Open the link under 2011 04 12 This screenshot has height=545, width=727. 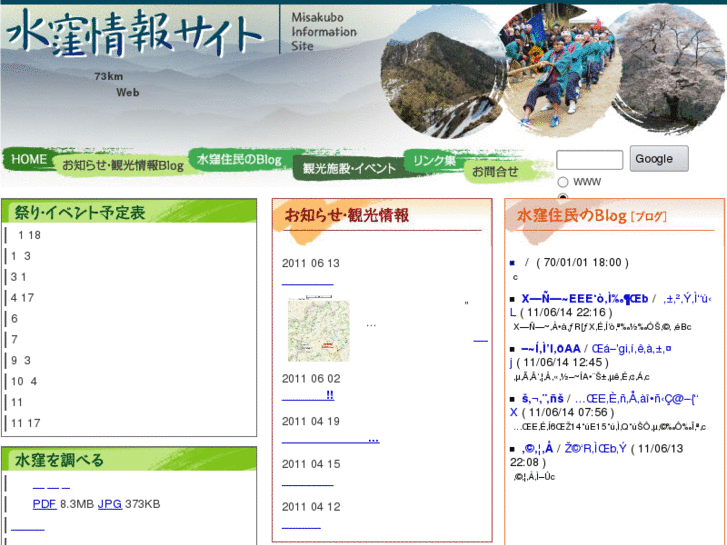point(301,525)
